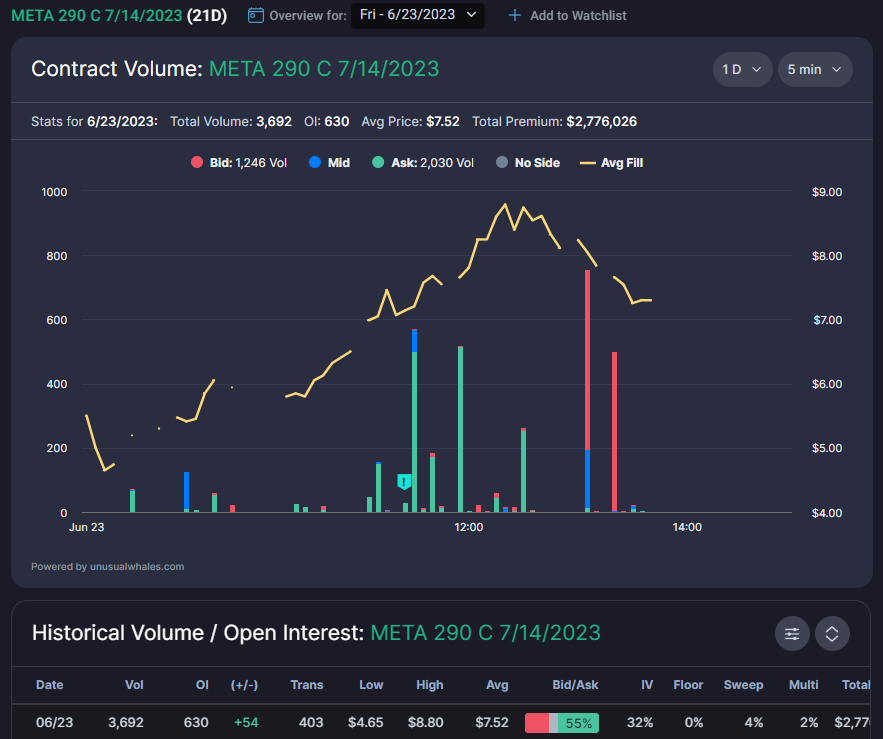Click the 55% Bid/Ask ratio bar
The width and height of the screenshot is (883, 739).
561,723
